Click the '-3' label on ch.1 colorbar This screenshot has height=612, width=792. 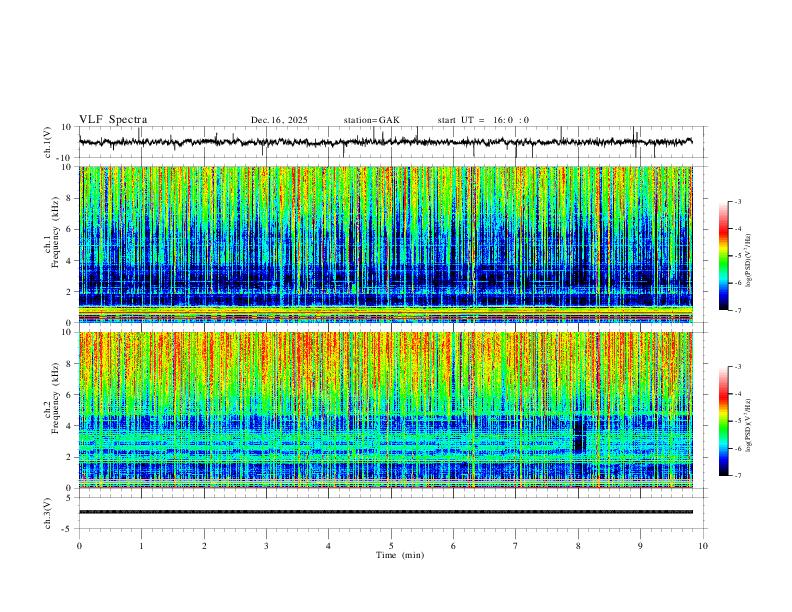(x=737, y=201)
